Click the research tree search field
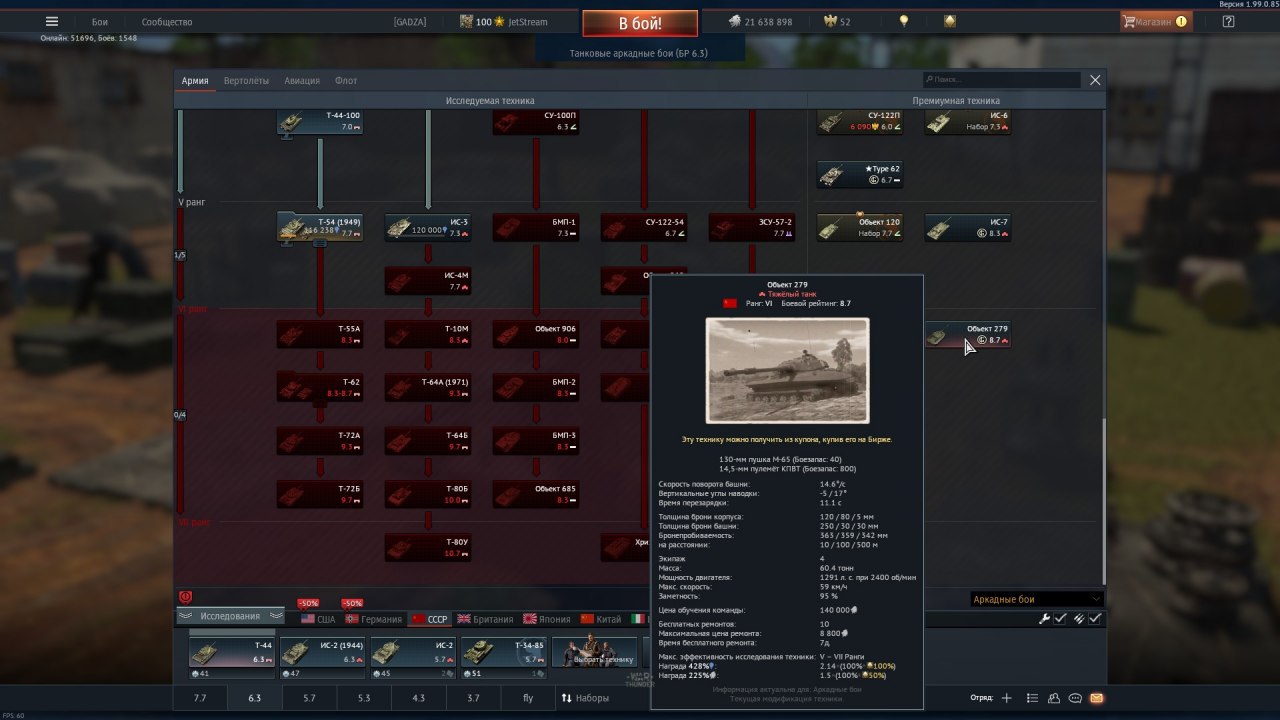 click(1002, 80)
